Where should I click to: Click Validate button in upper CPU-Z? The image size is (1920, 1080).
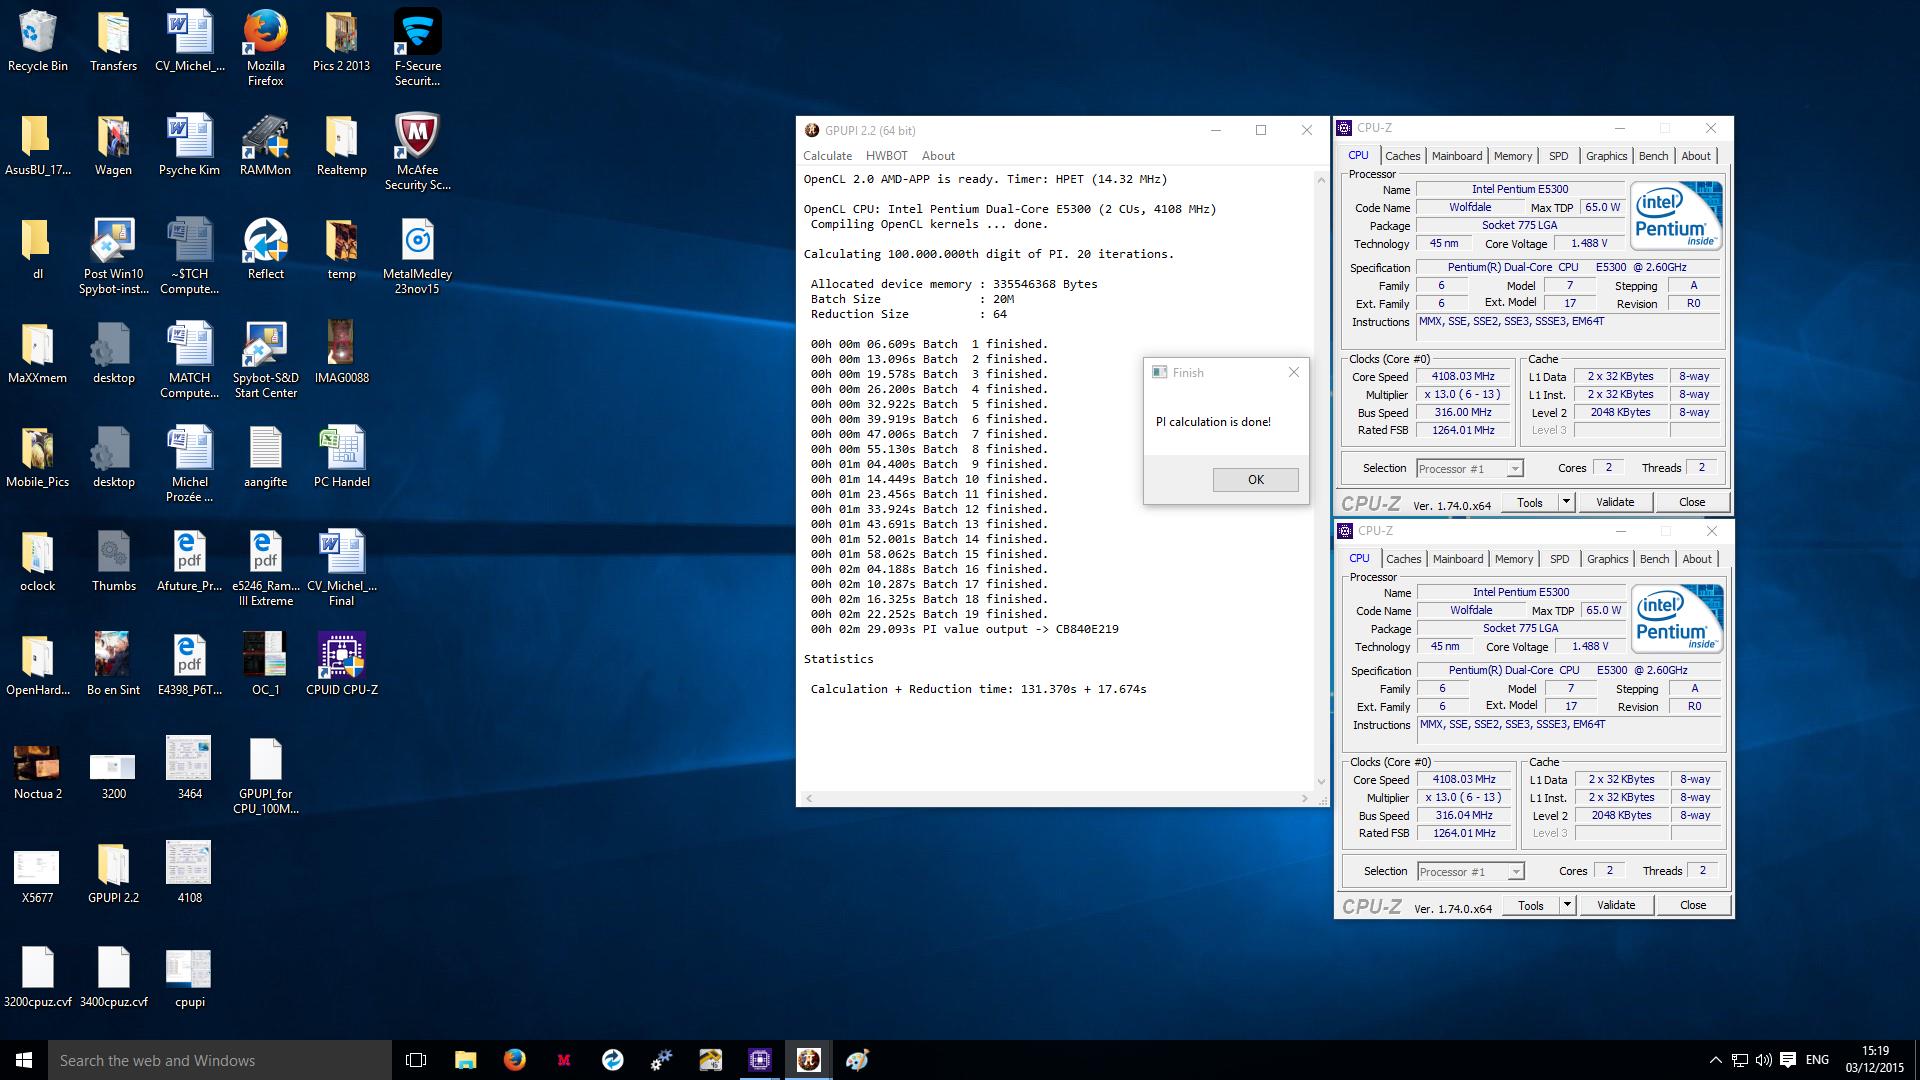(1615, 502)
